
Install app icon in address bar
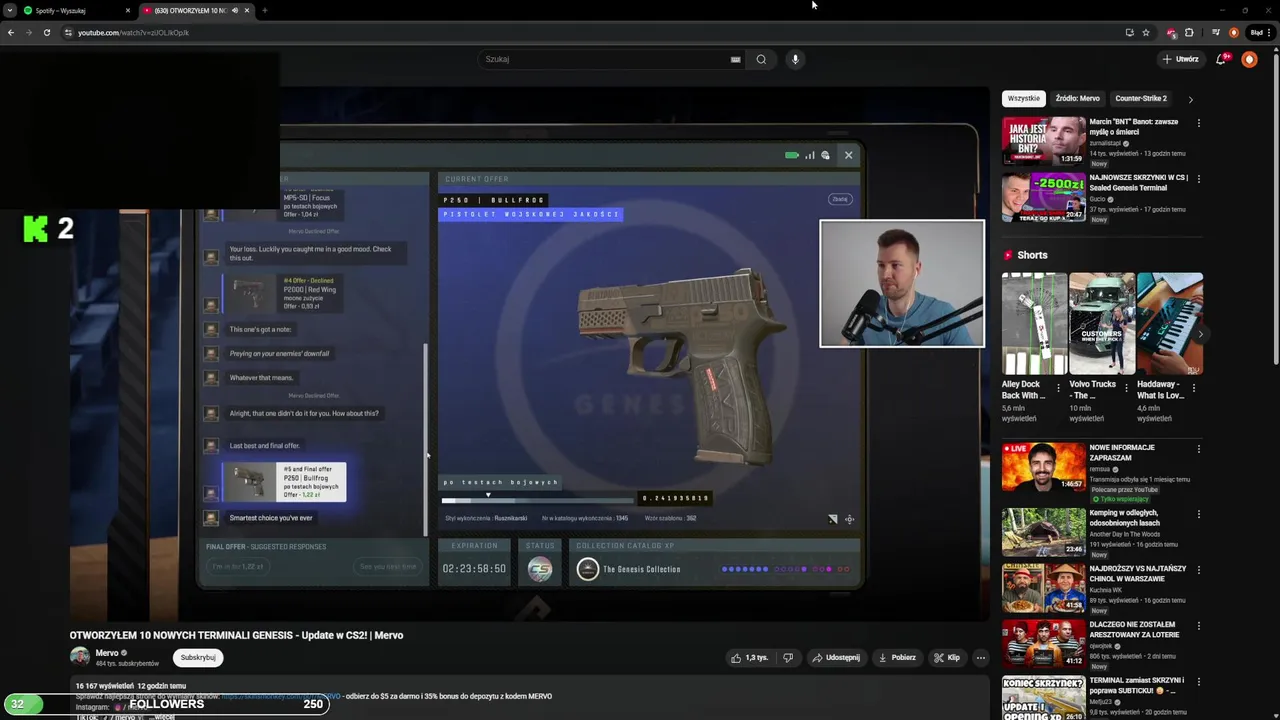(x=1130, y=32)
